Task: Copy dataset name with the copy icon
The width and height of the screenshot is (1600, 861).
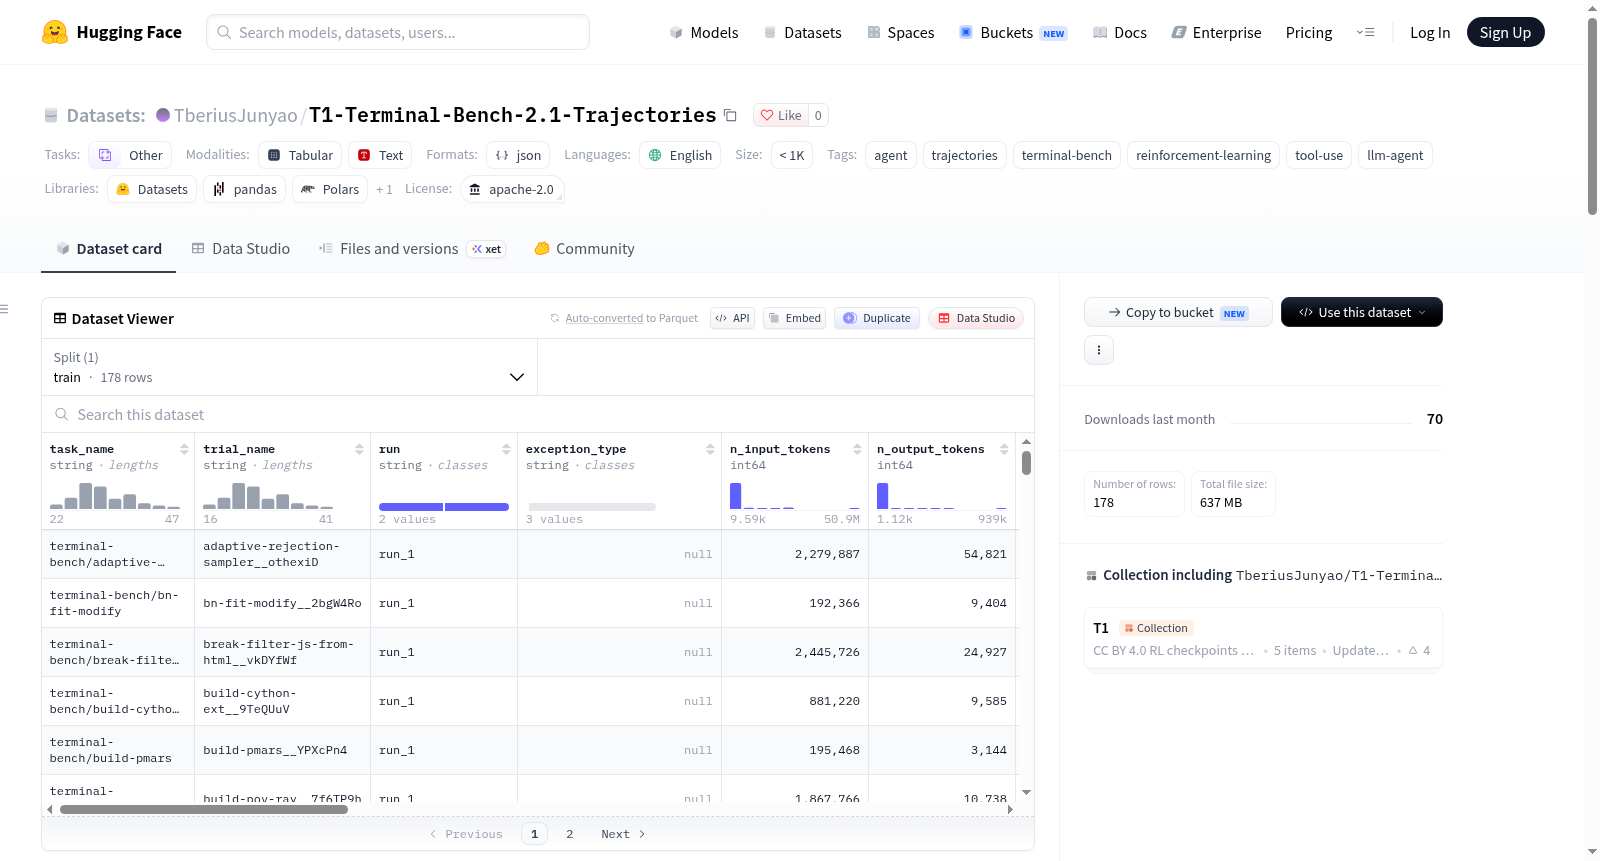Action: [731, 115]
